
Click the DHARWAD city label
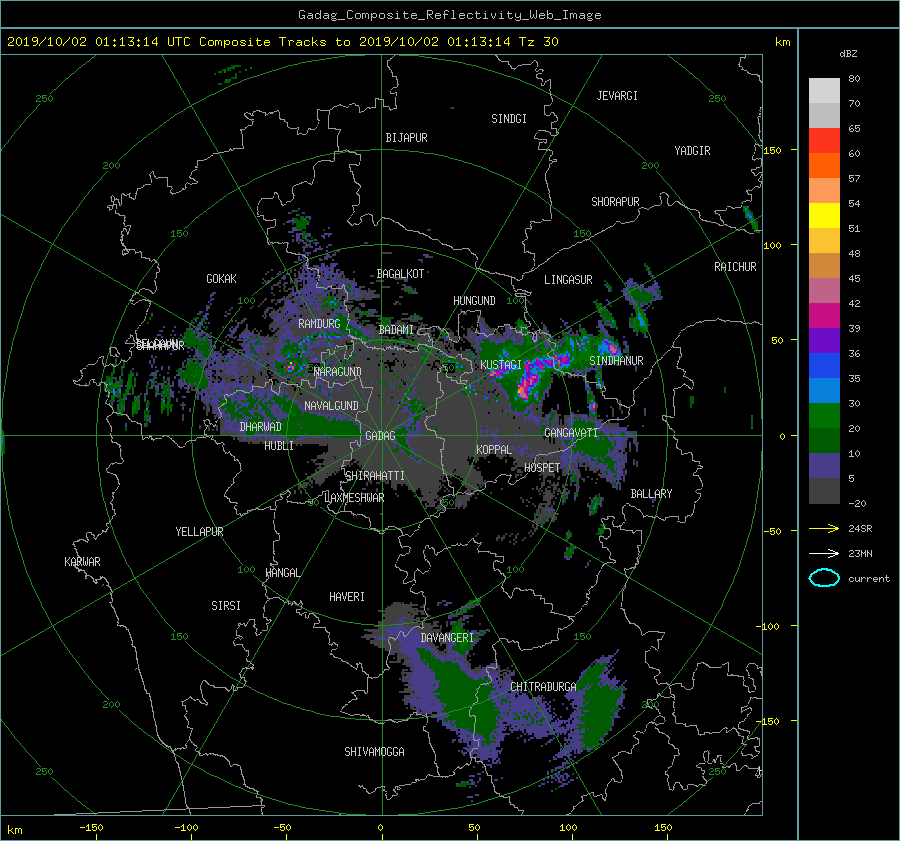260,427
